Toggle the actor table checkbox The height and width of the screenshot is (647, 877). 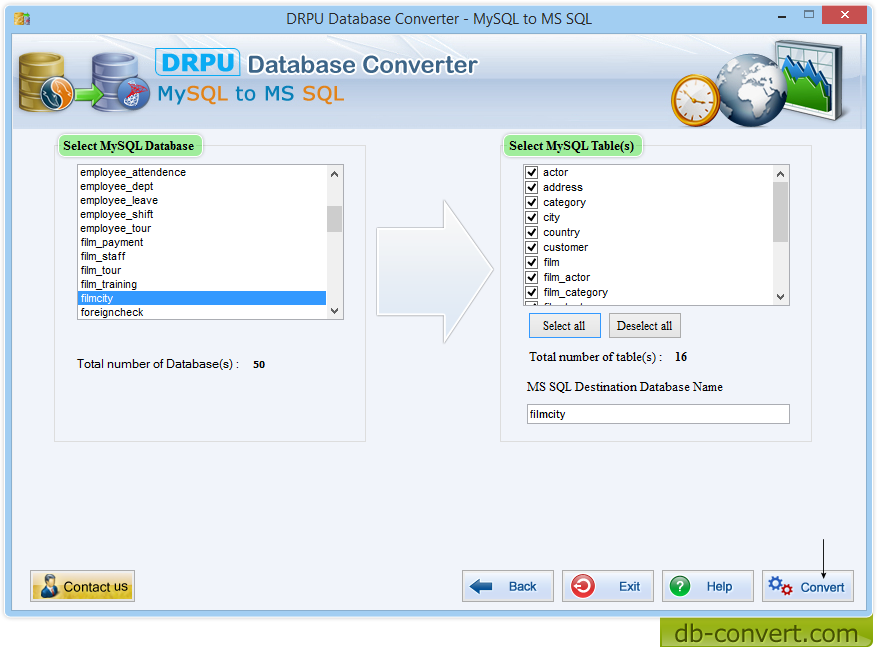[531, 172]
